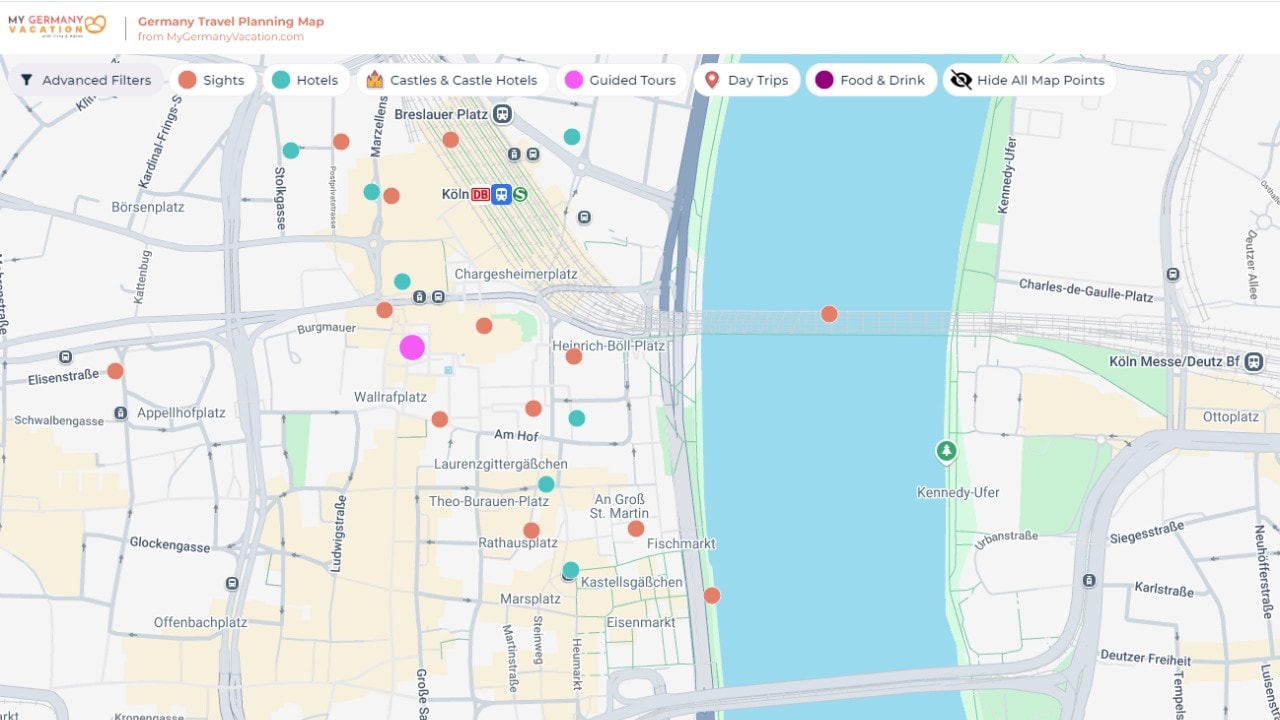This screenshot has height=720, width=1280.
Task: Click the Köln Messe/Deutz Bf station icon
Action: (x=1254, y=362)
